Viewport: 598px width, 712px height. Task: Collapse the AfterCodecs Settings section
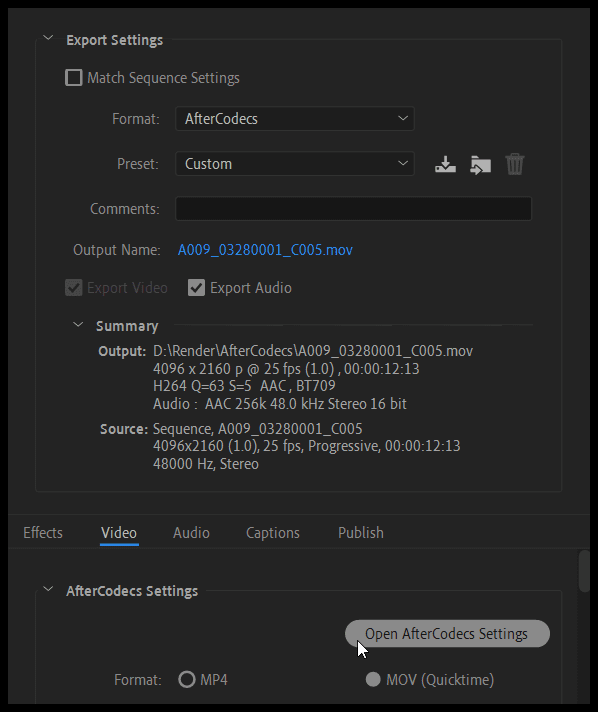click(48, 589)
